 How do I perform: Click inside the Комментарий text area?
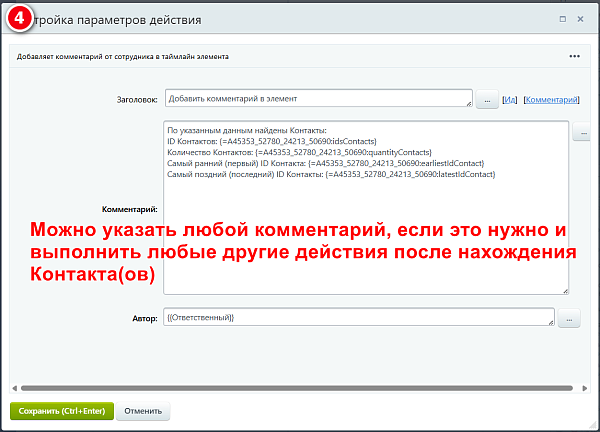click(366, 208)
